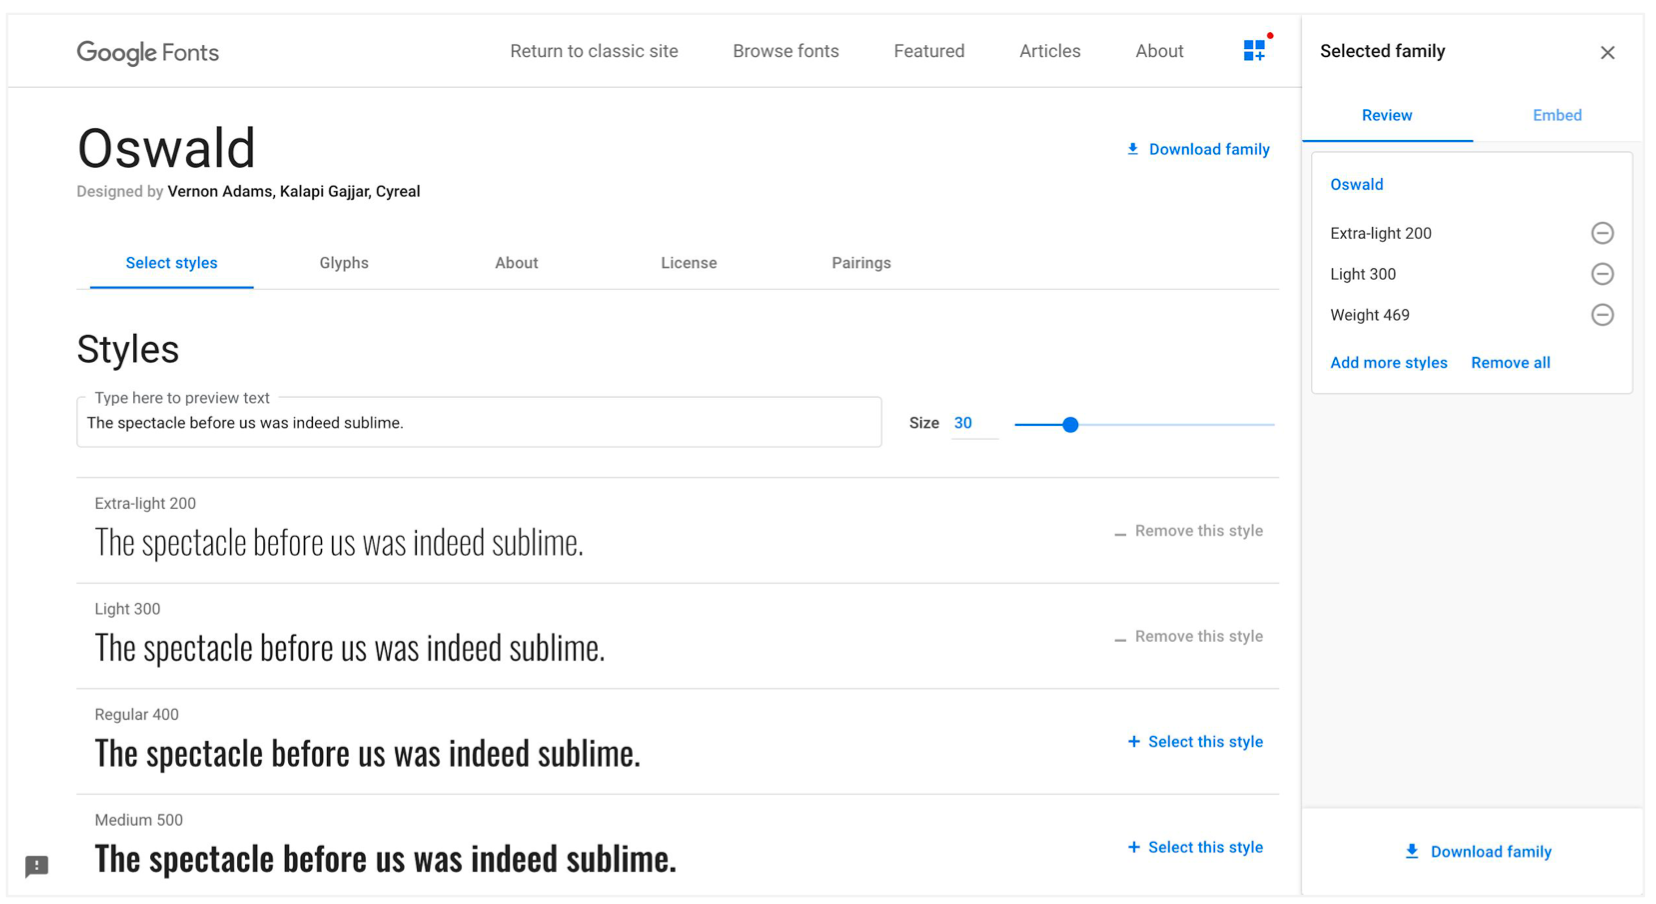Remove Extra-light 200 via minus circle icon
This screenshot has height=904, width=1656.
[1602, 233]
